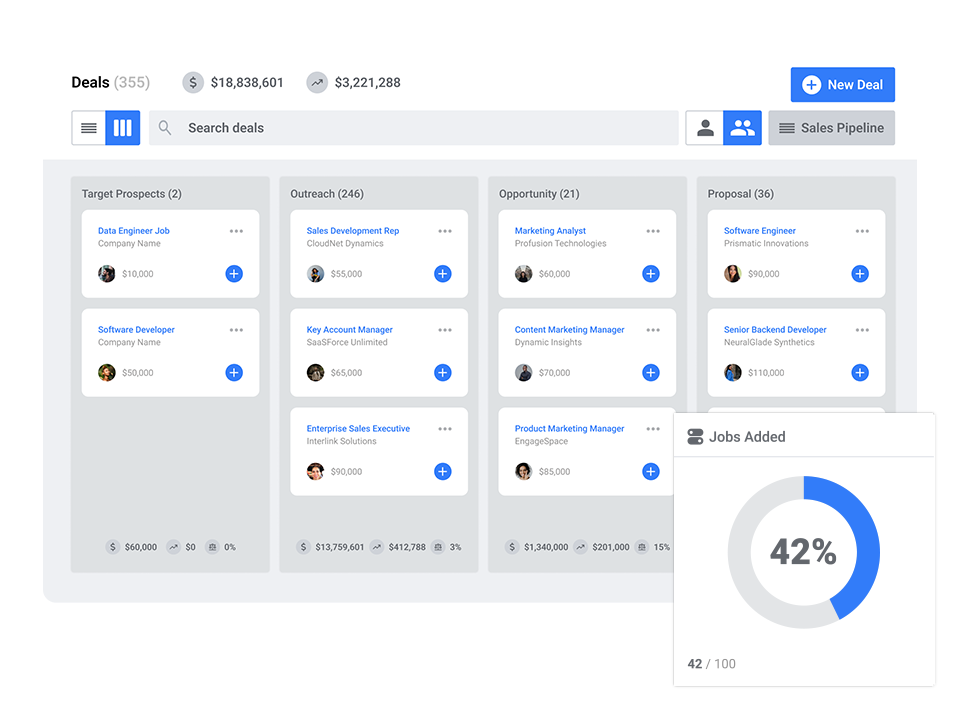Click plus icon on Product Marketing Manager card

[x=651, y=472]
